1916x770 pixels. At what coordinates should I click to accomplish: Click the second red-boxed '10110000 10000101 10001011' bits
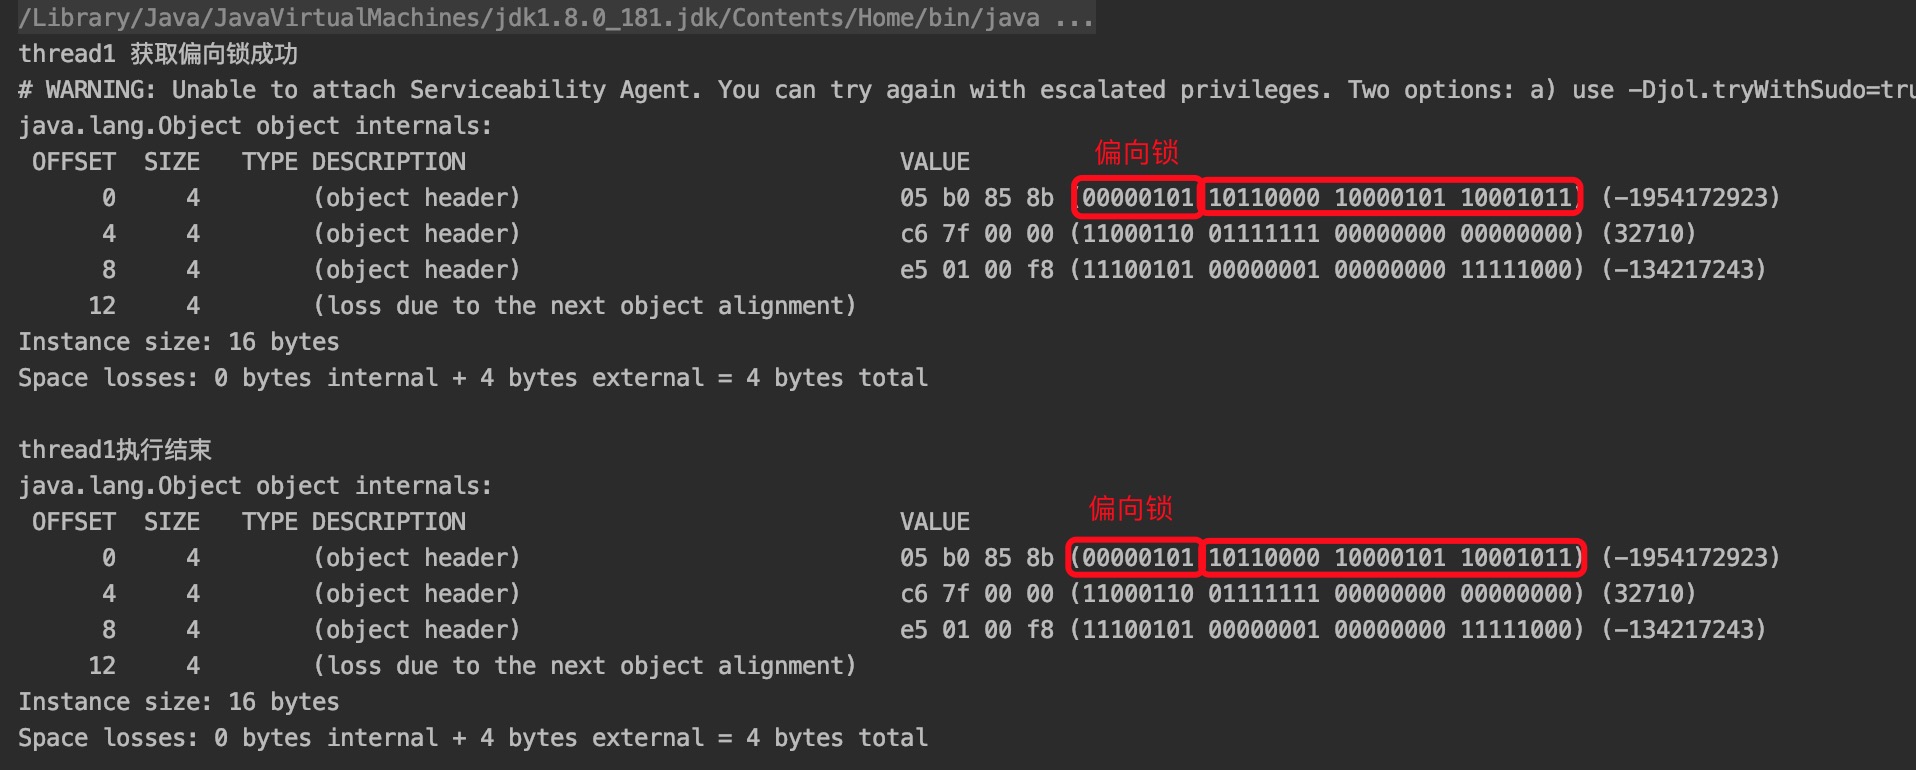coord(1392,557)
